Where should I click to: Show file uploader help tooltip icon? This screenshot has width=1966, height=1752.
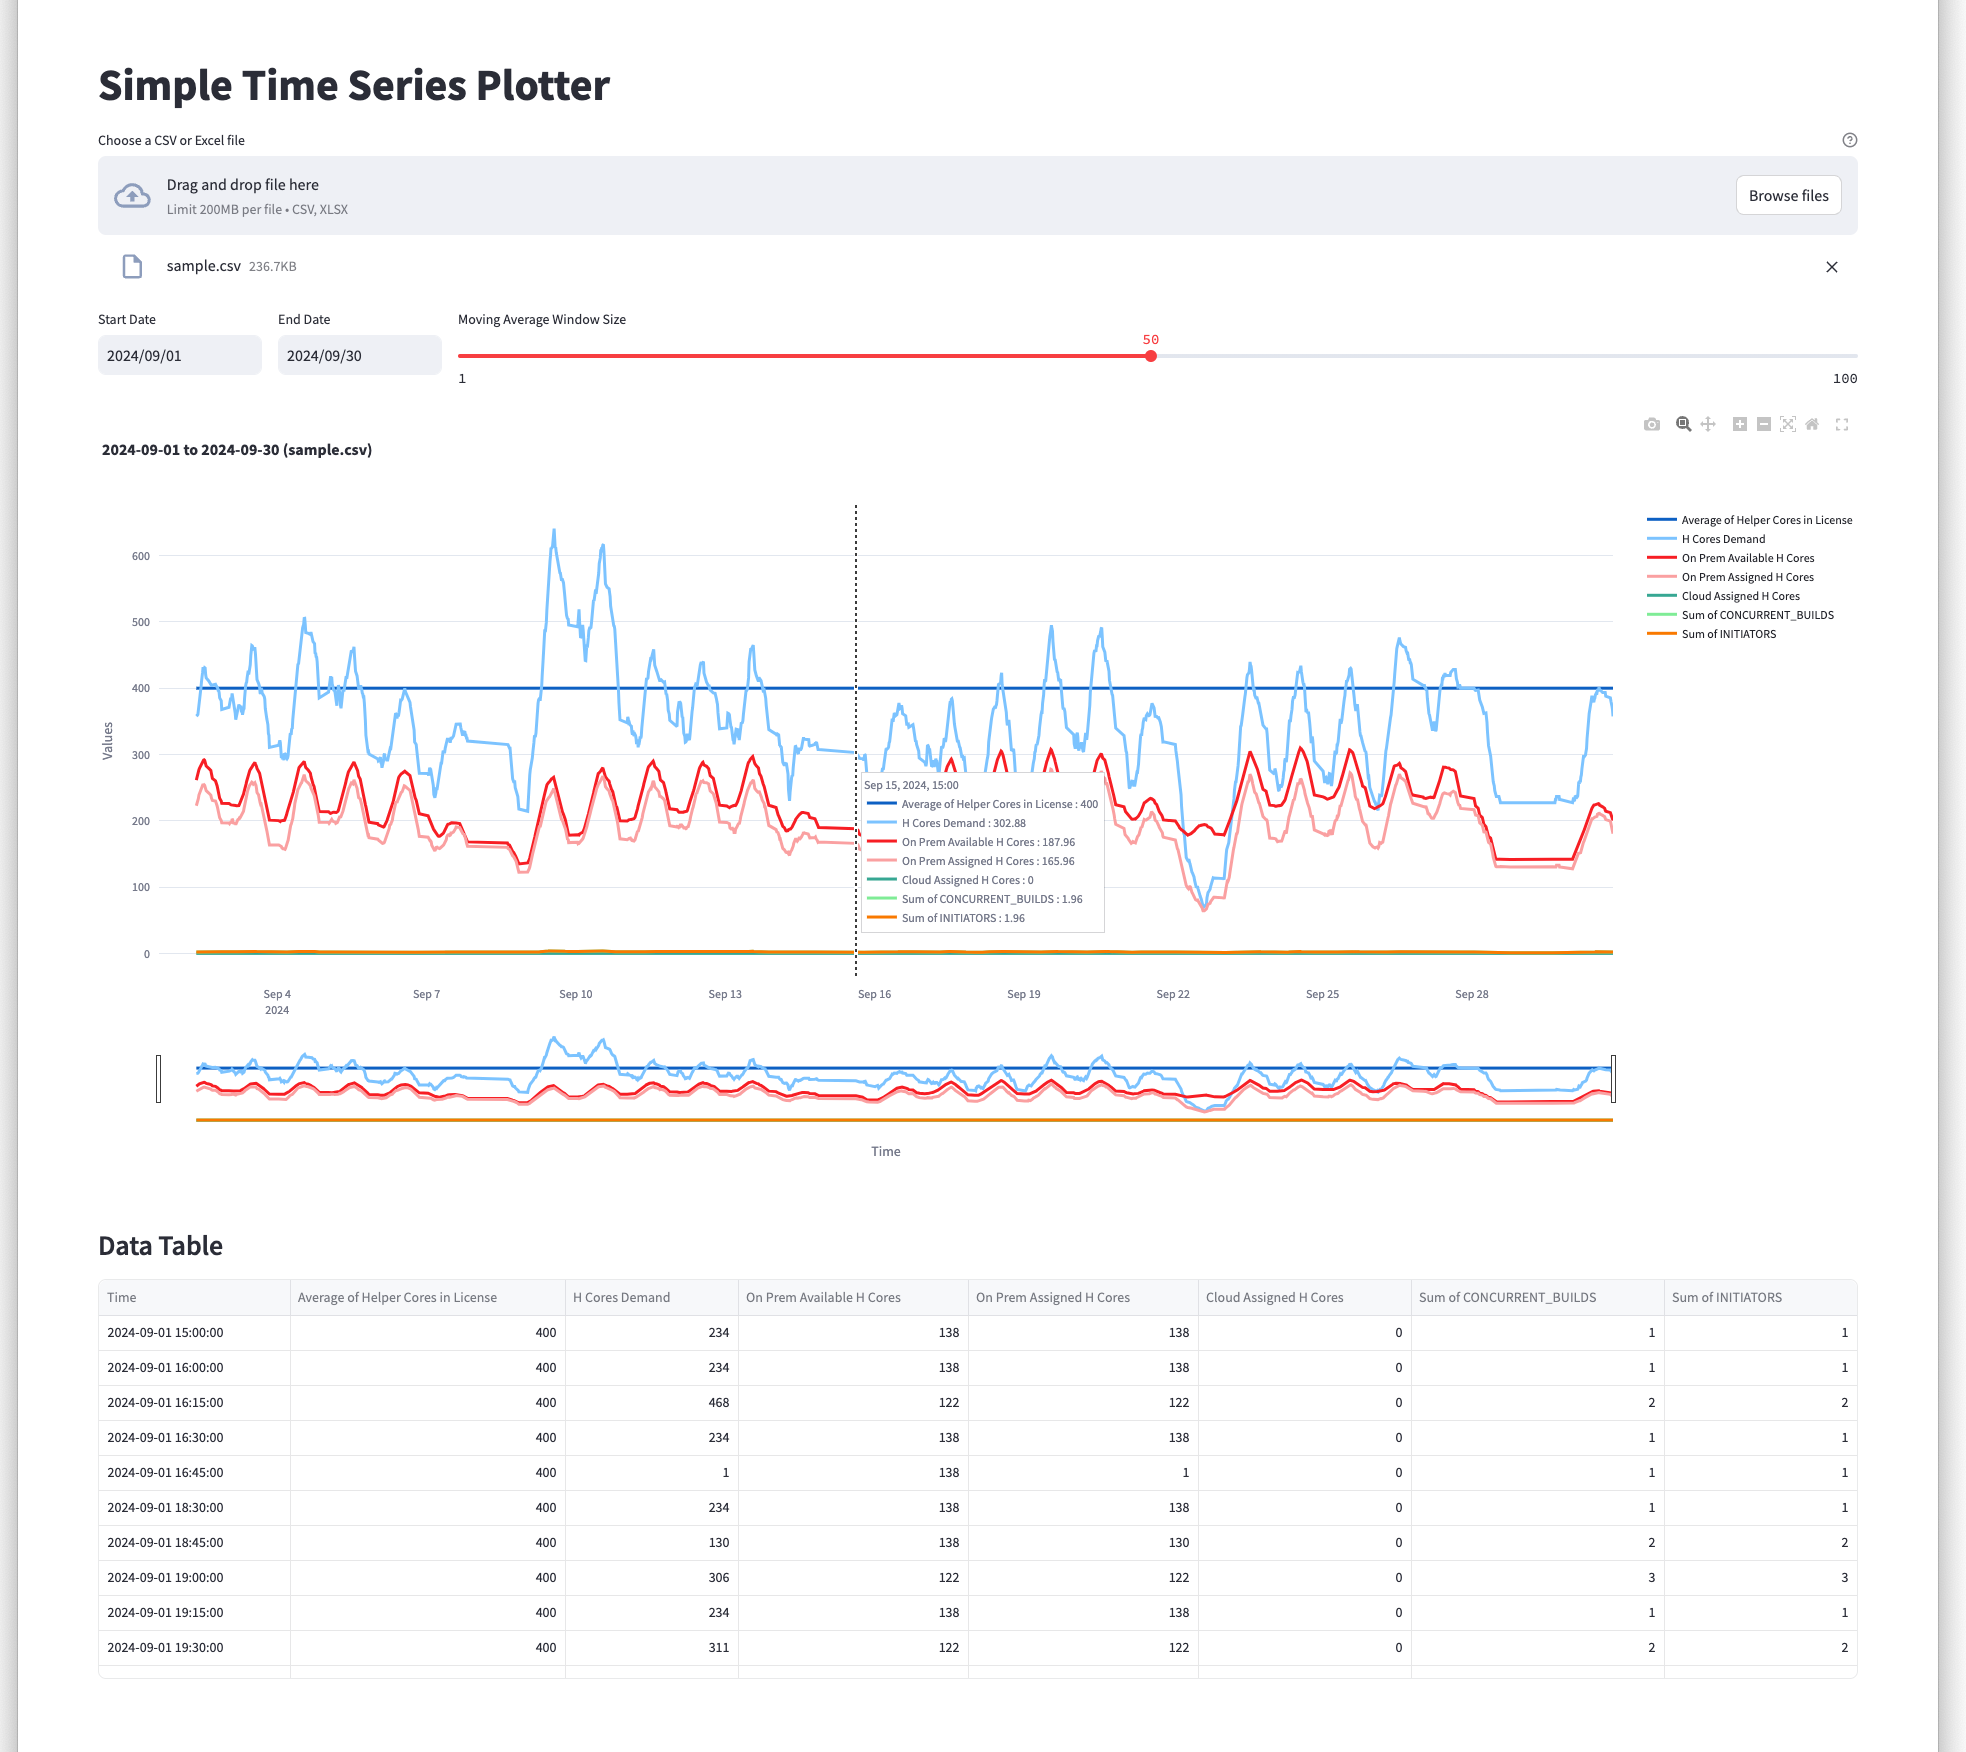[x=1849, y=140]
